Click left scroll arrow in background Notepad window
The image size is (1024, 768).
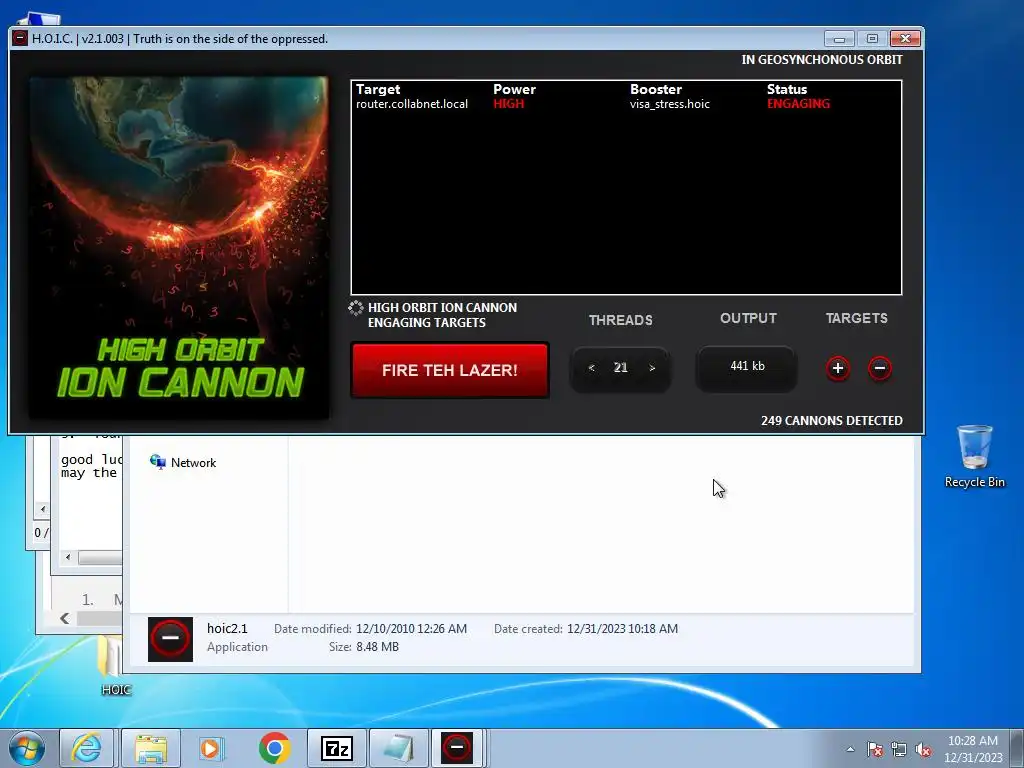pos(68,557)
